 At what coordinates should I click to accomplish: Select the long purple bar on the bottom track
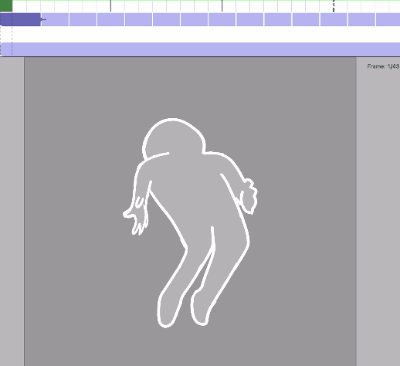(200, 49)
